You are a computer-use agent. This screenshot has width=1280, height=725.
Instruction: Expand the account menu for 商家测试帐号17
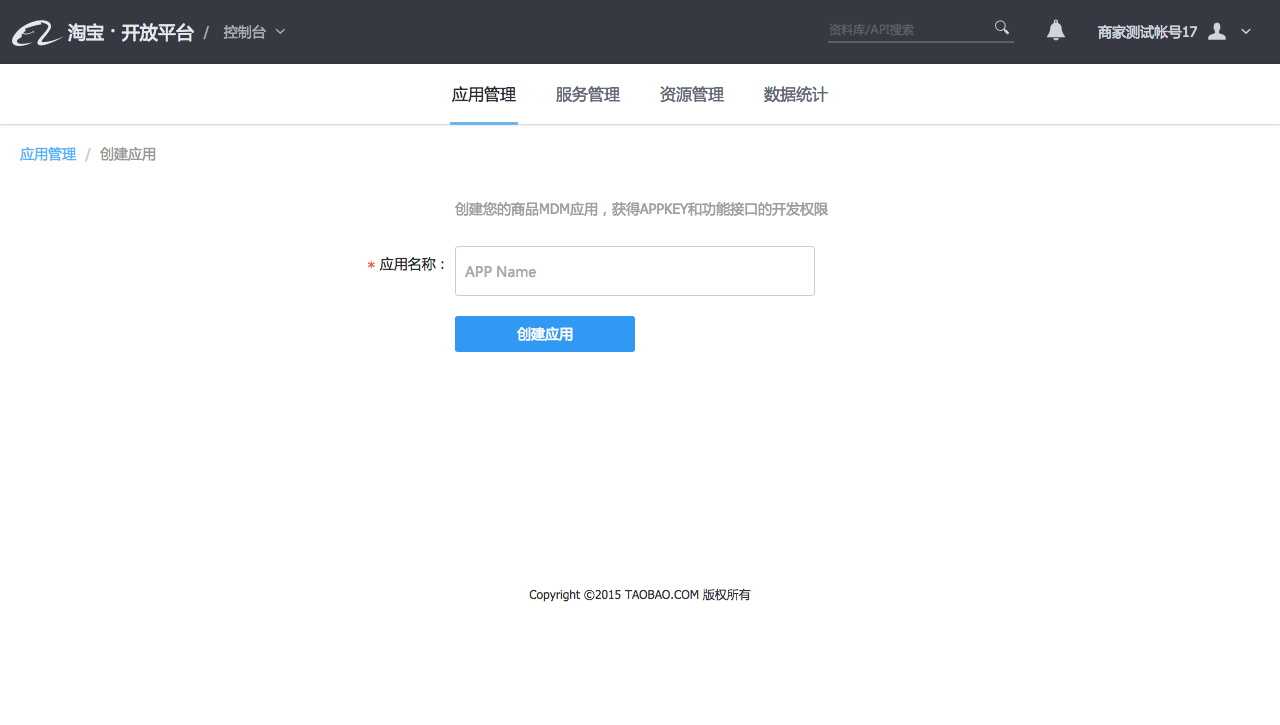point(1246,32)
